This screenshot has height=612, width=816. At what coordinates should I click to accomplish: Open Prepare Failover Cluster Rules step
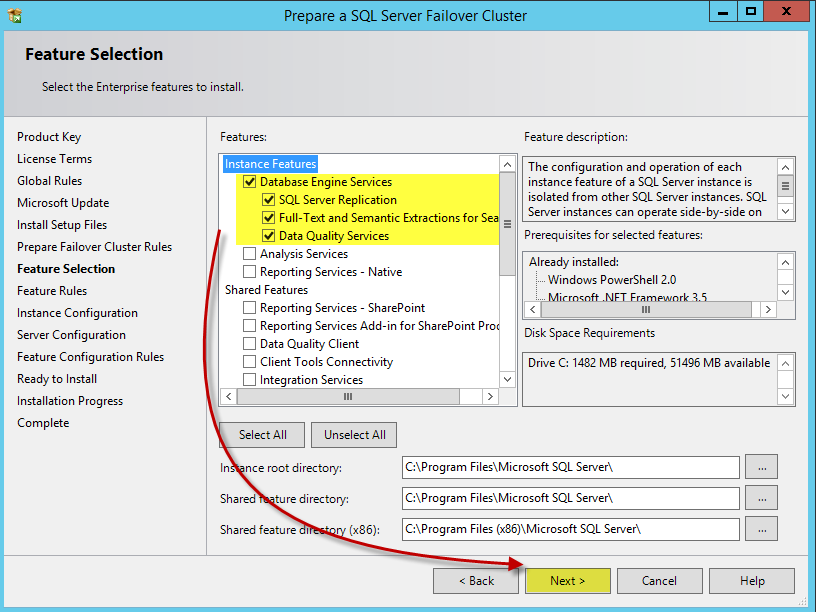pos(94,247)
